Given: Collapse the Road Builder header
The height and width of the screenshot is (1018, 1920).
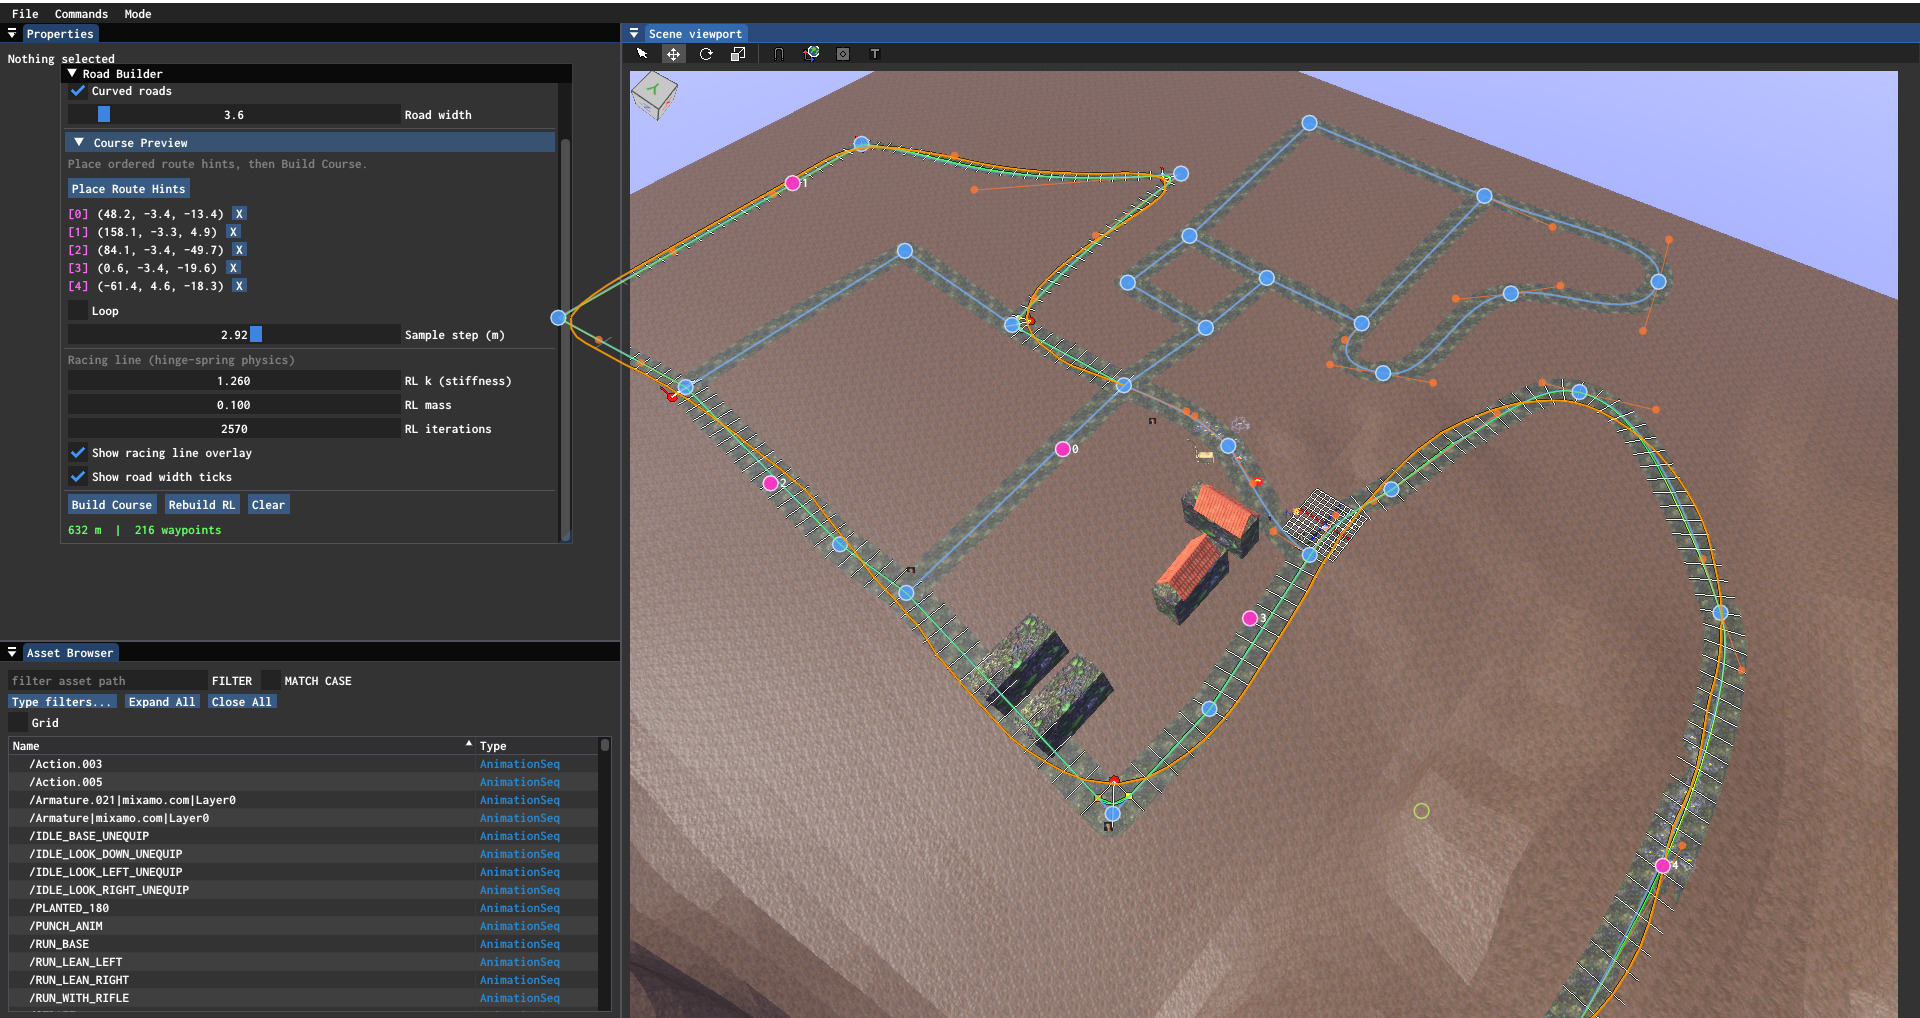Looking at the screenshot, I should pos(72,74).
